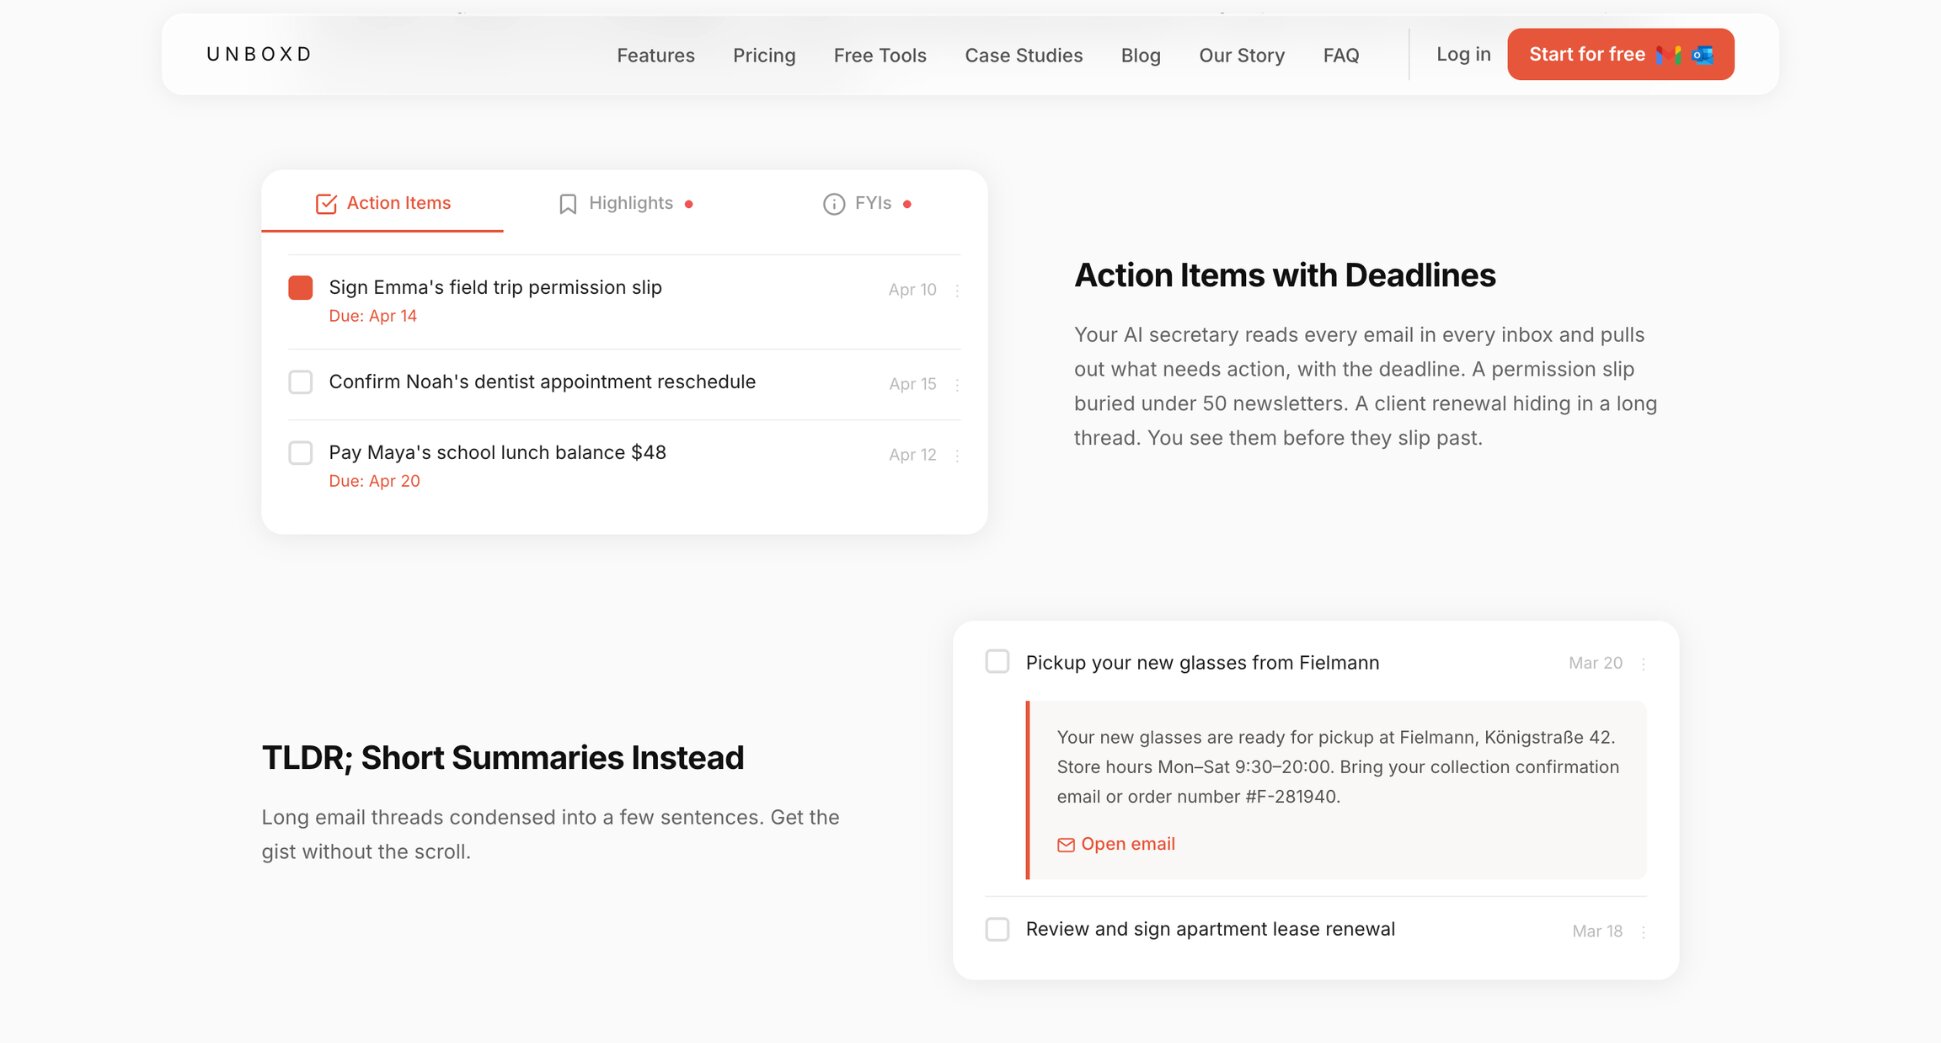Image resolution: width=1941 pixels, height=1043 pixels.
Task: Click 'Confirm Noah's dentist appointment reschedule' text
Action: point(542,382)
